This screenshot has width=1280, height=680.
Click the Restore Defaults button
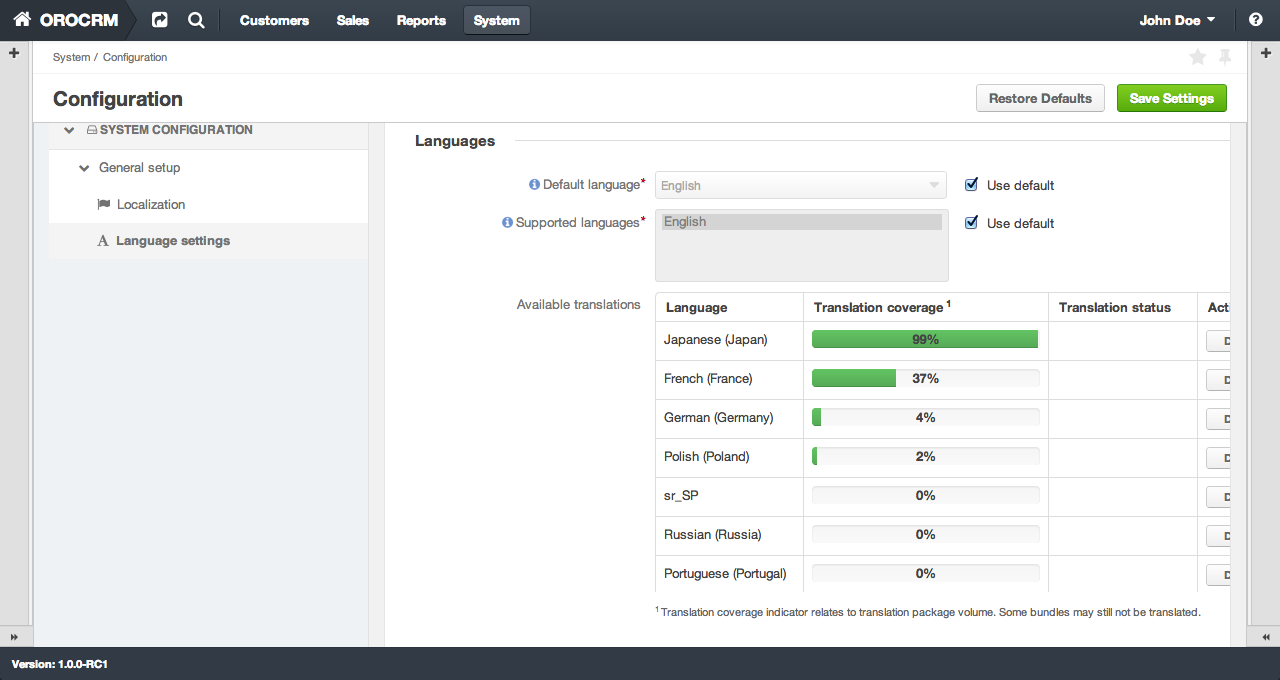tap(1040, 98)
